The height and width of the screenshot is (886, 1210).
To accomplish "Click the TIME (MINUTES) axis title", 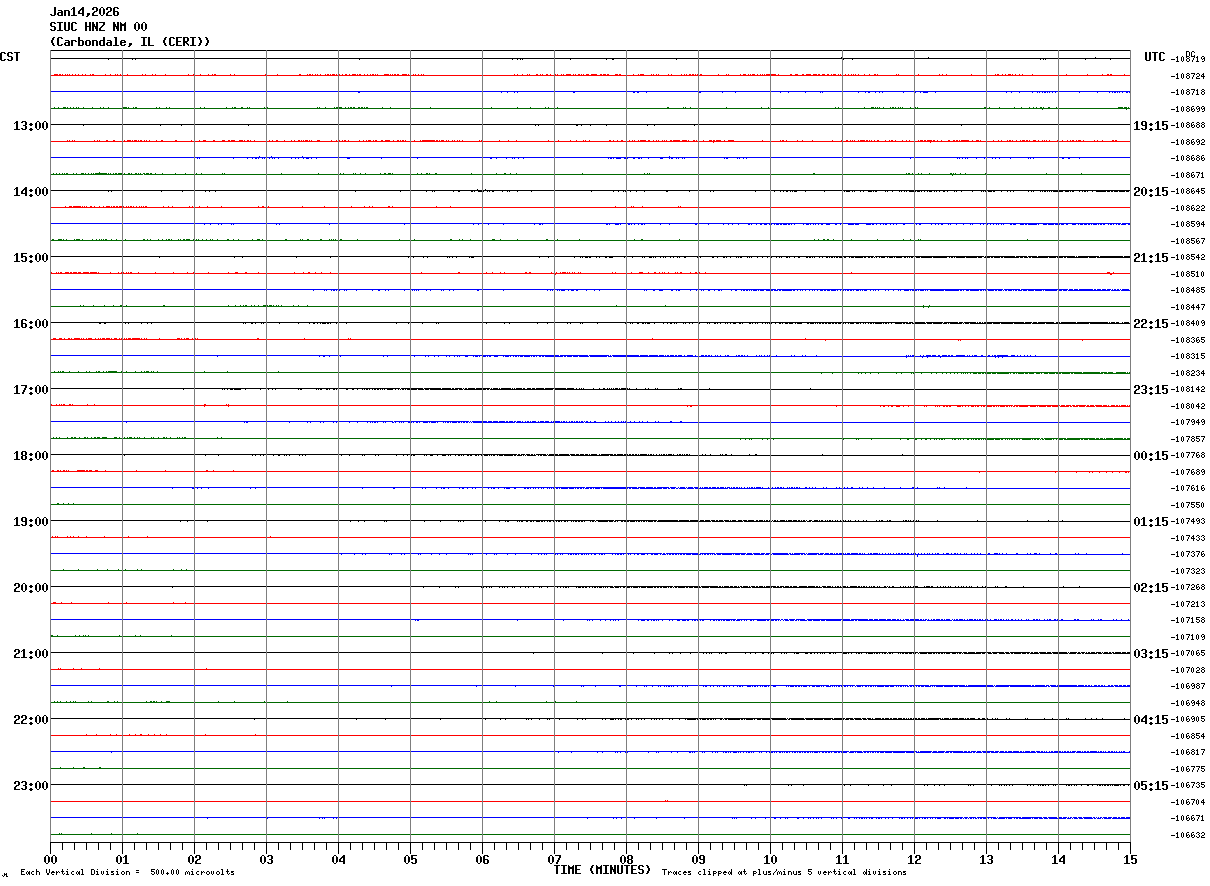I will (x=602, y=870).
